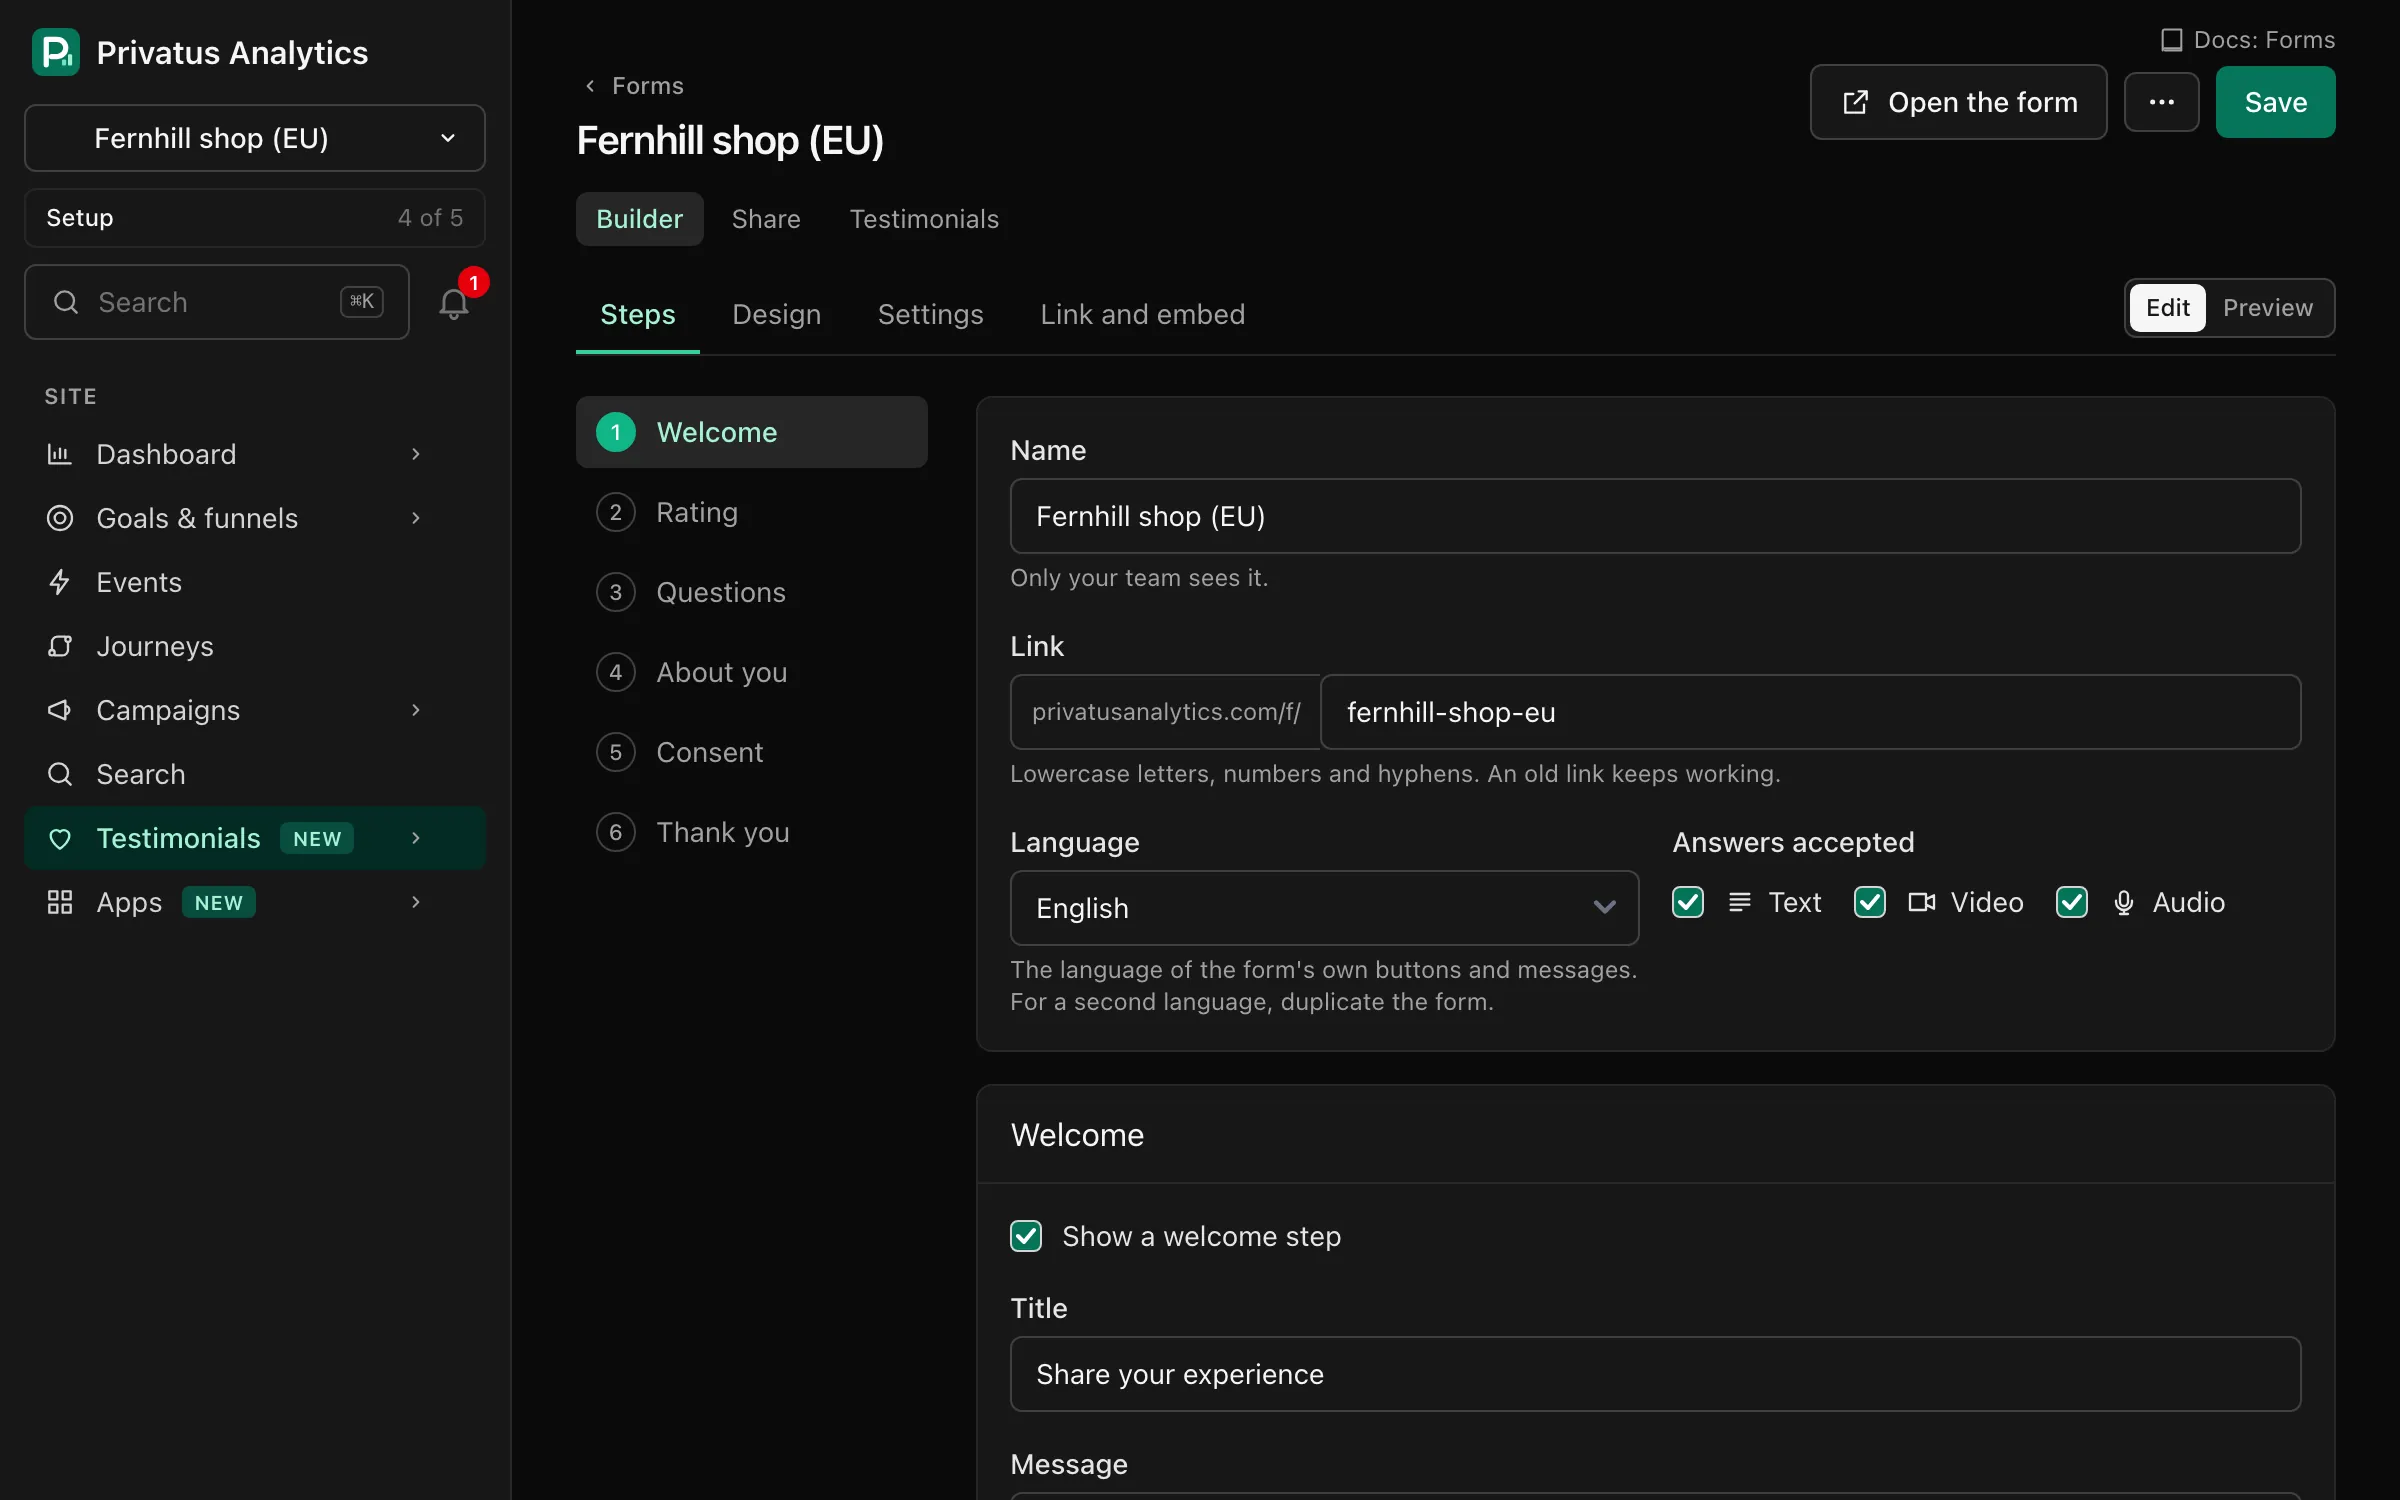Screen dimensions: 2400x1500
Task: Click the Save button
Action: 2275,102
